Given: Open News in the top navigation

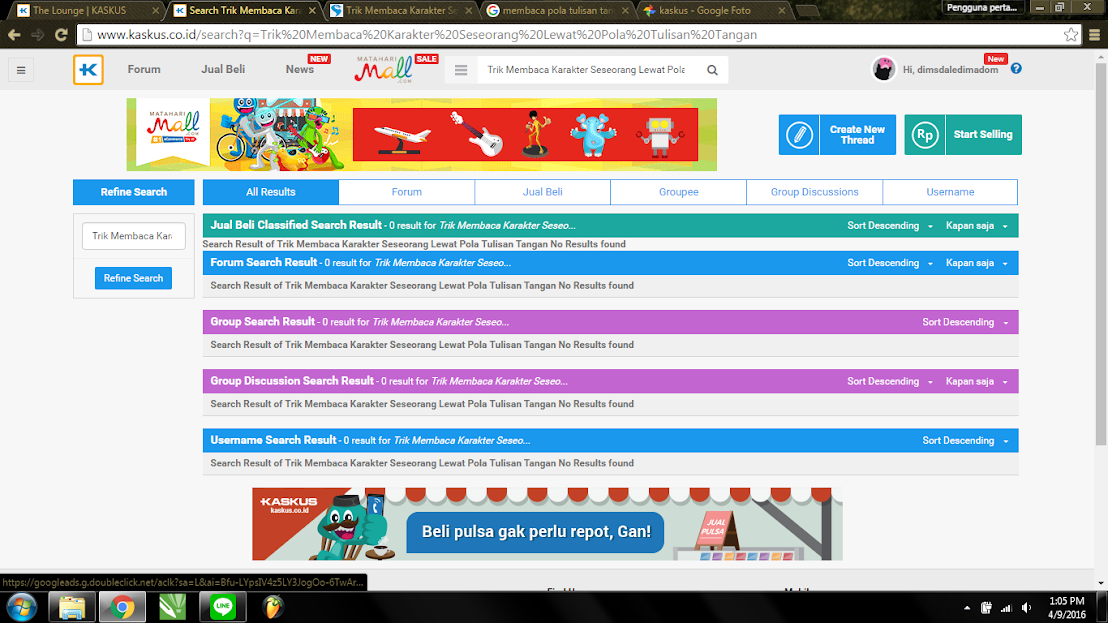Looking at the screenshot, I should point(300,69).
